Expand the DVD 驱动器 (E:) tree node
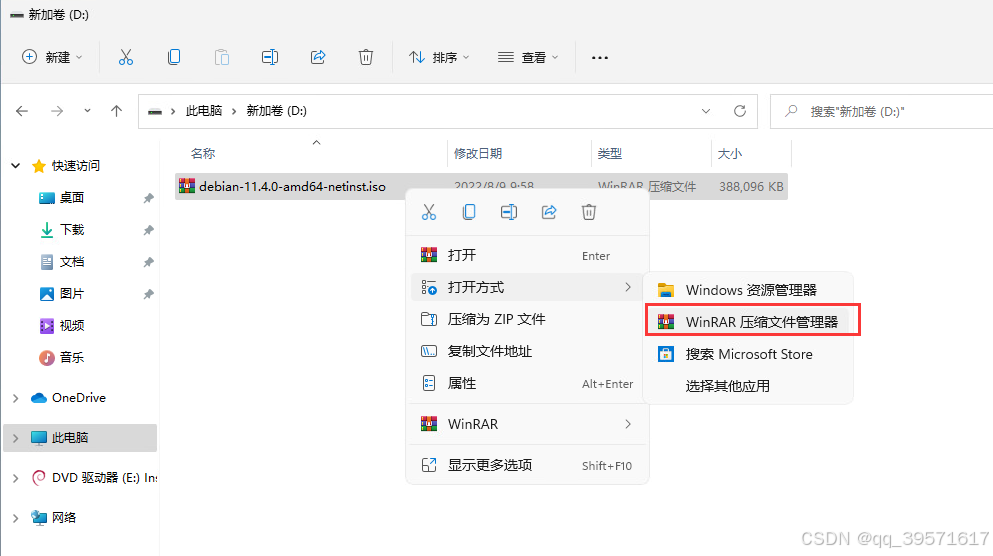This screenshot has height=556, width=993. pyautogui.click(x=16, y=478)
